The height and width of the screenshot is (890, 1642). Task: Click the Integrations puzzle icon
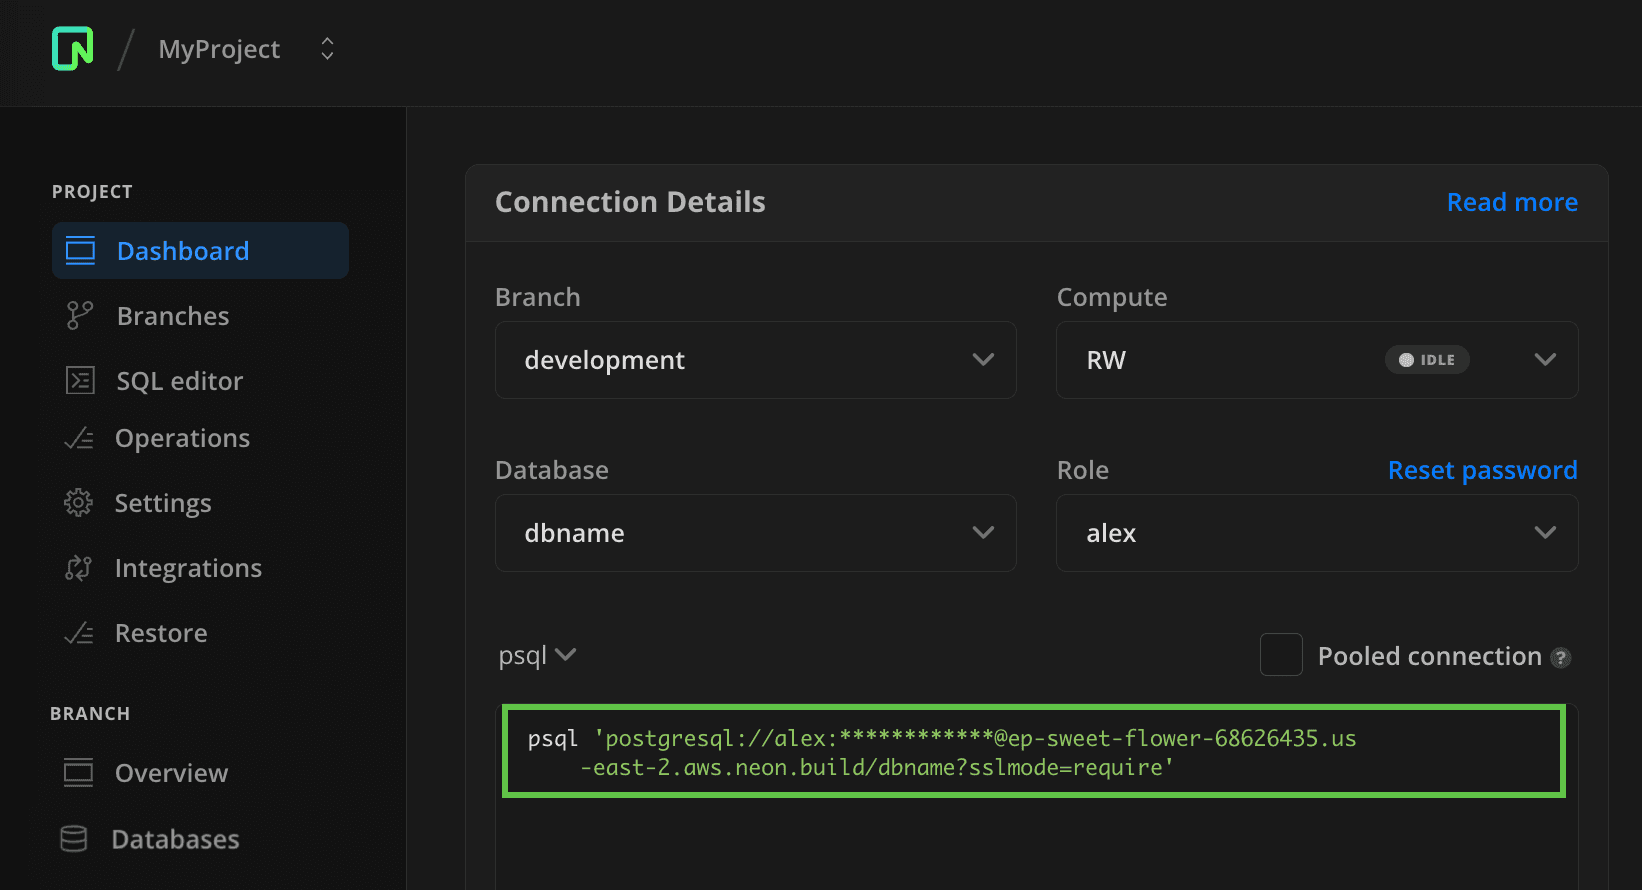(x=78, y=568)
